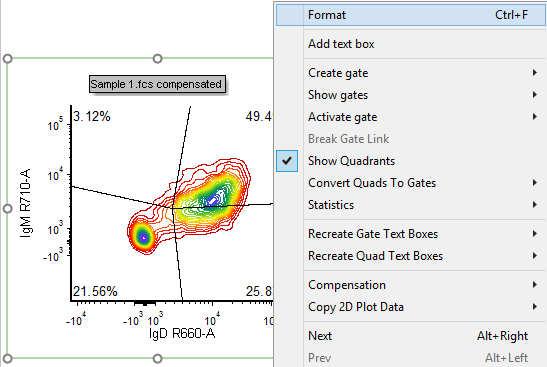Select the 3.12% quadrant label

click(x=92, y=117)
